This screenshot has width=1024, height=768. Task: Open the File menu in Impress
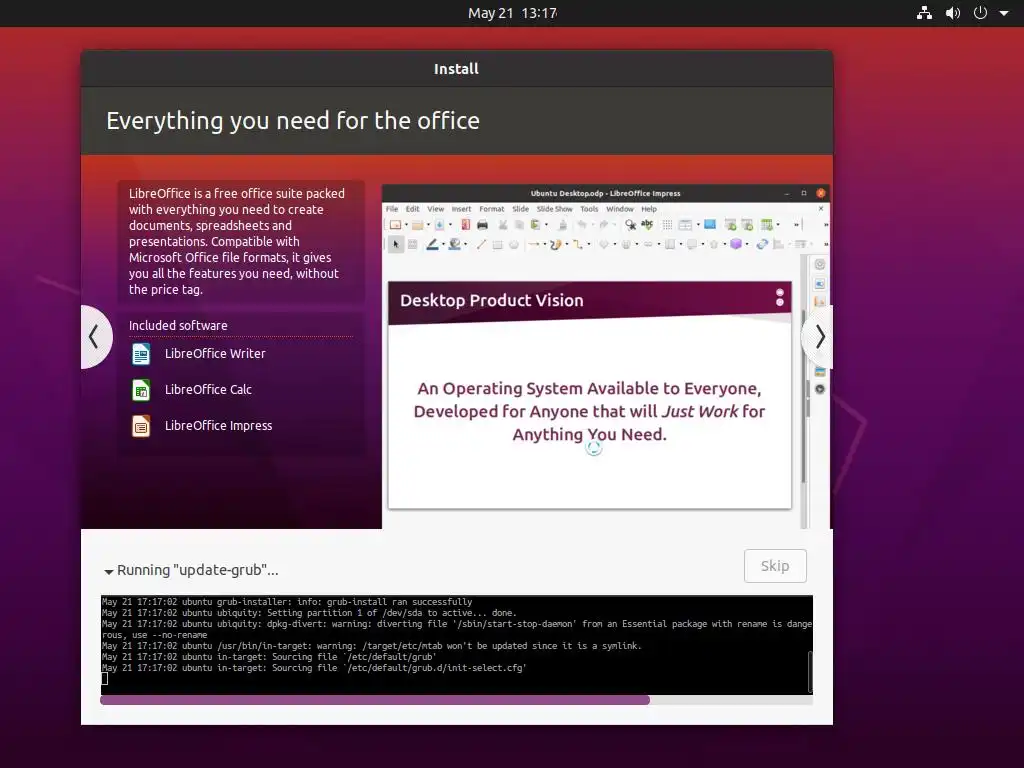392,209
